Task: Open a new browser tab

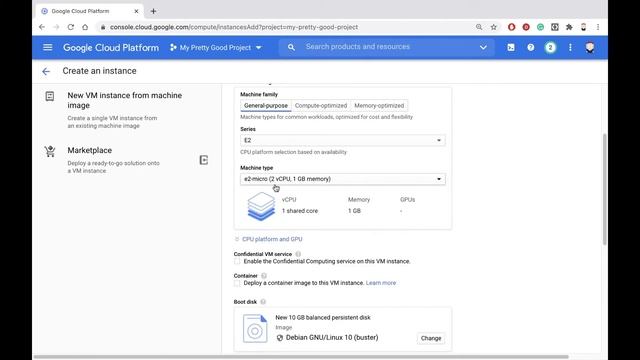Action: tap(153, 11)
